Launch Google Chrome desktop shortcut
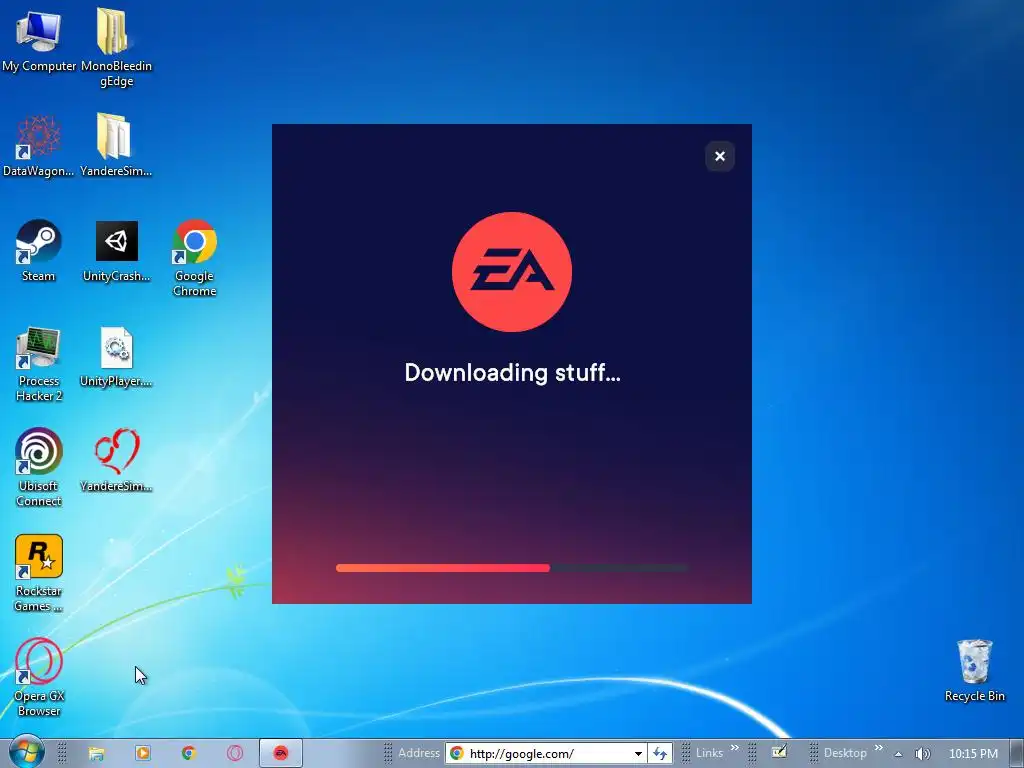The width and height of the screenshot is (1024, 768). pos(195,257)
